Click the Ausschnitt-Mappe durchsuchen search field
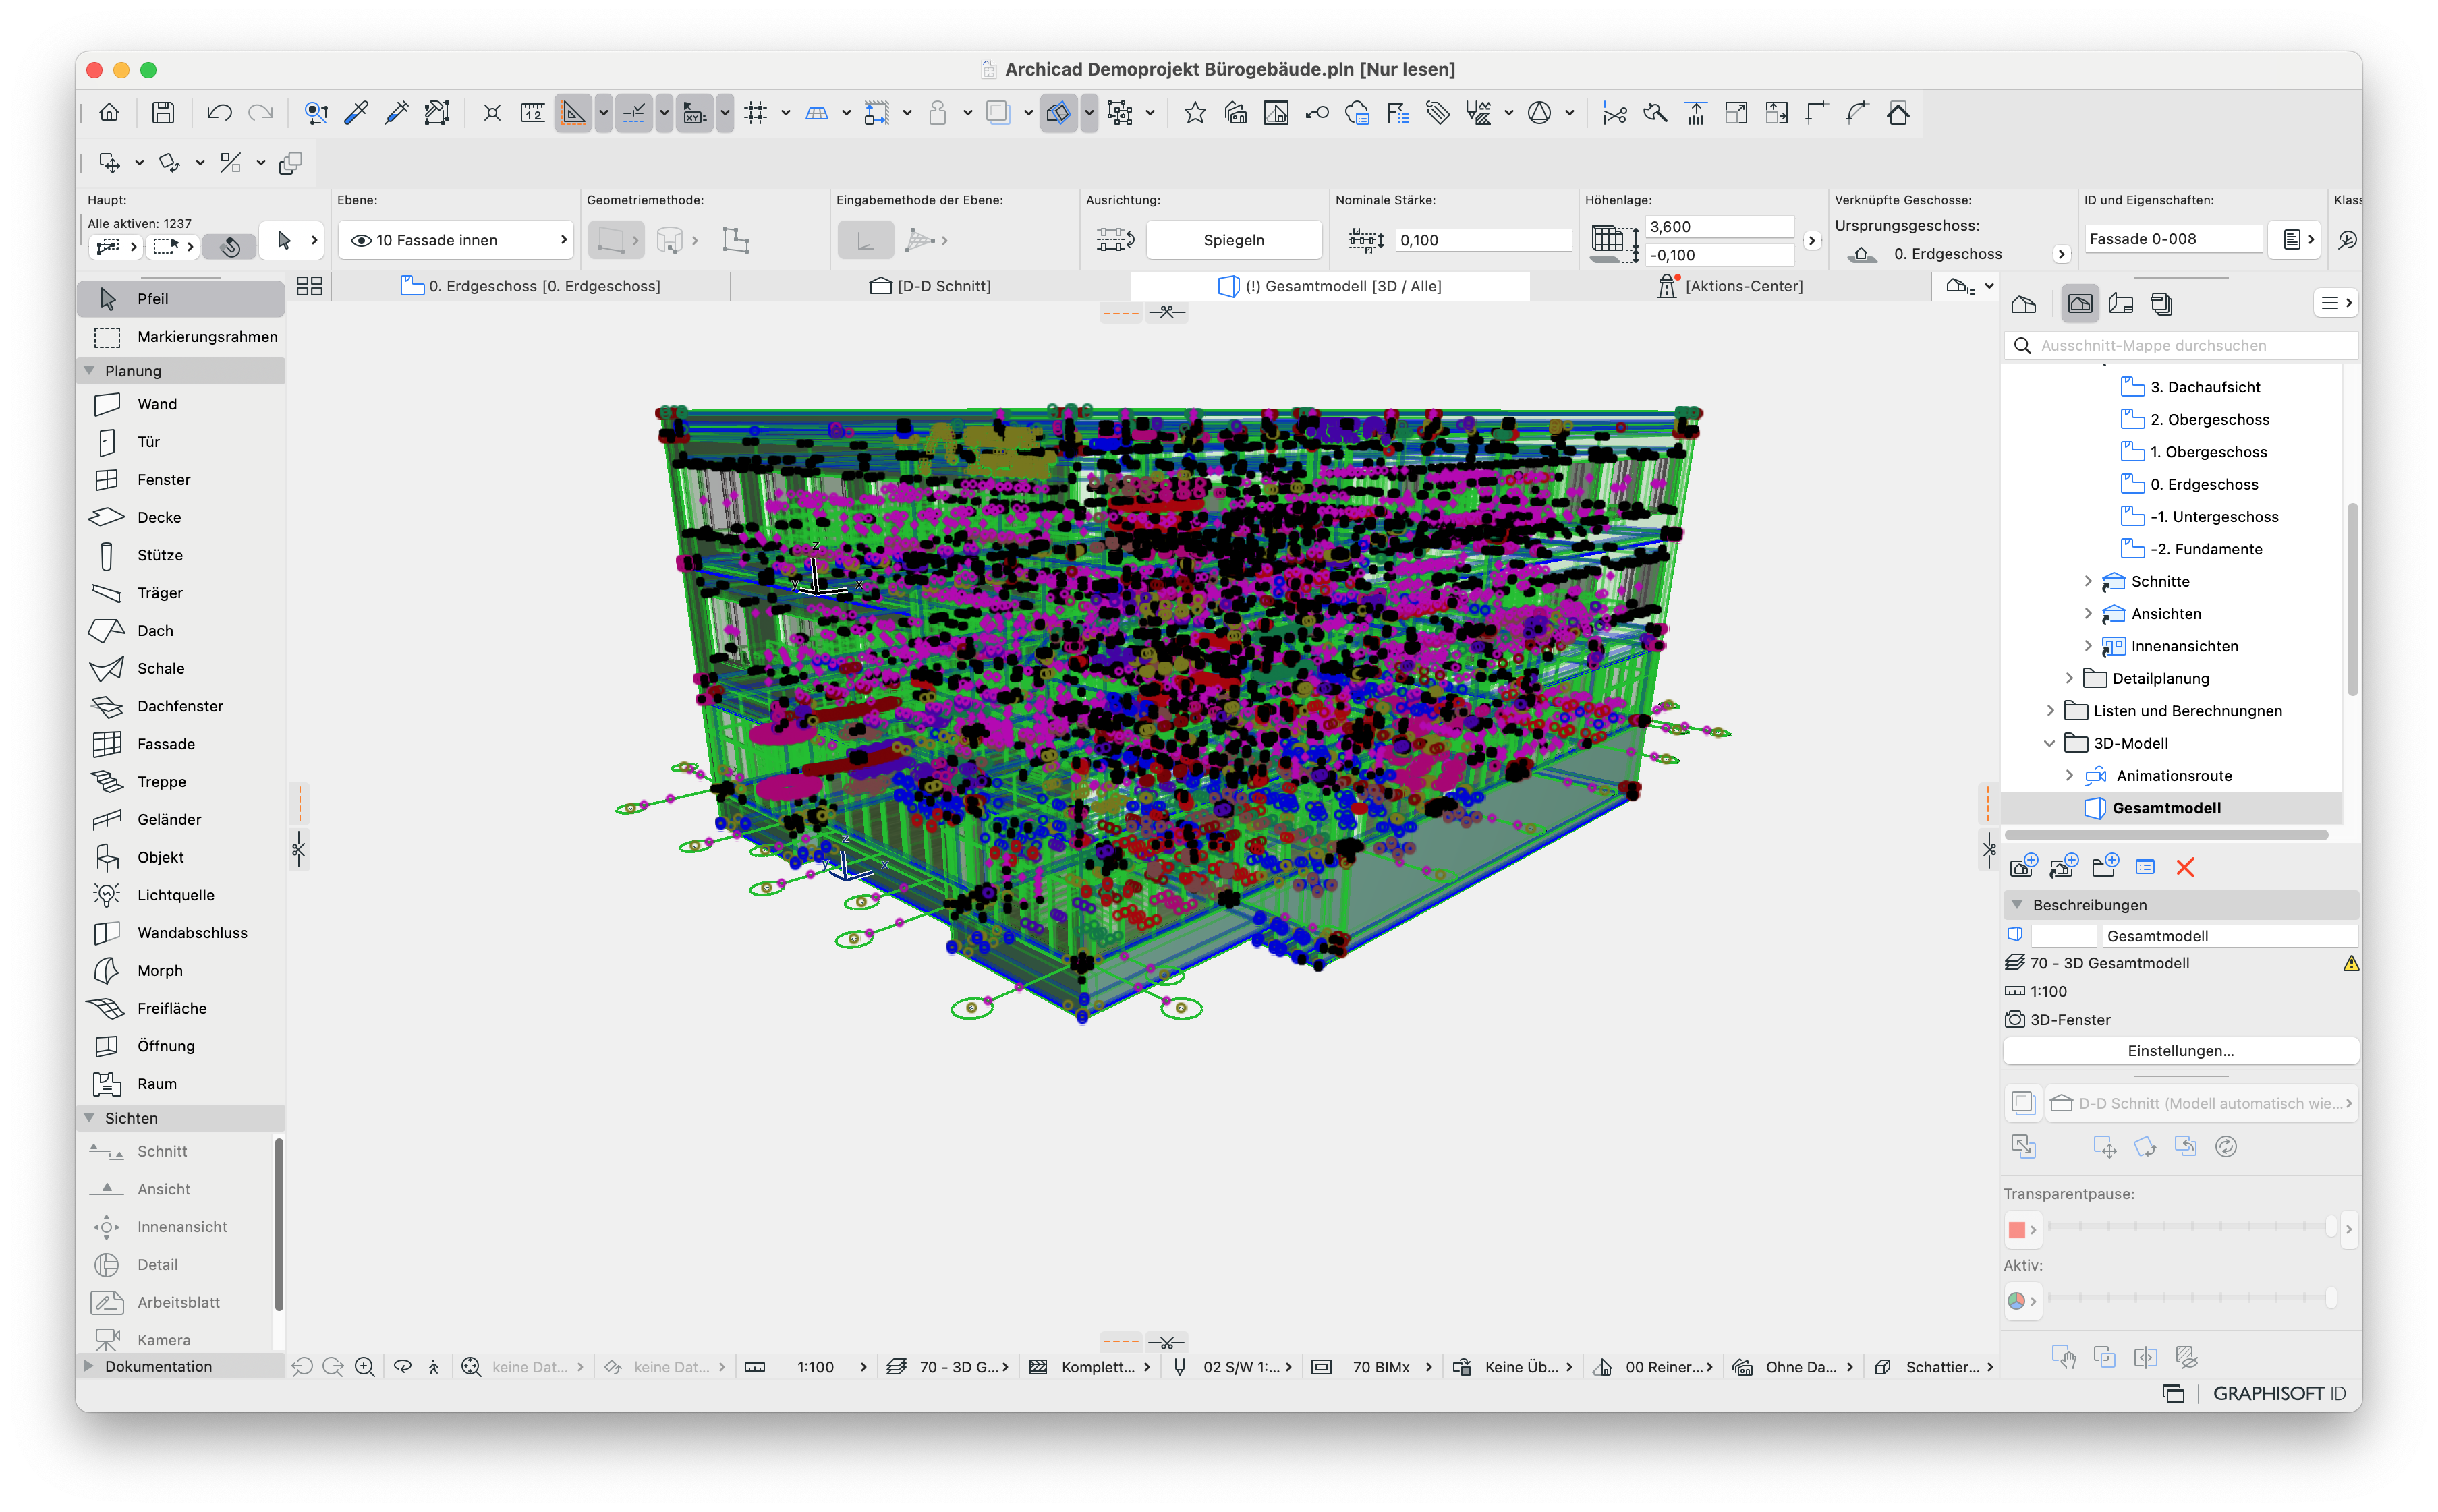This screenshot has height=1512, width=2438. pos(2182,345)
